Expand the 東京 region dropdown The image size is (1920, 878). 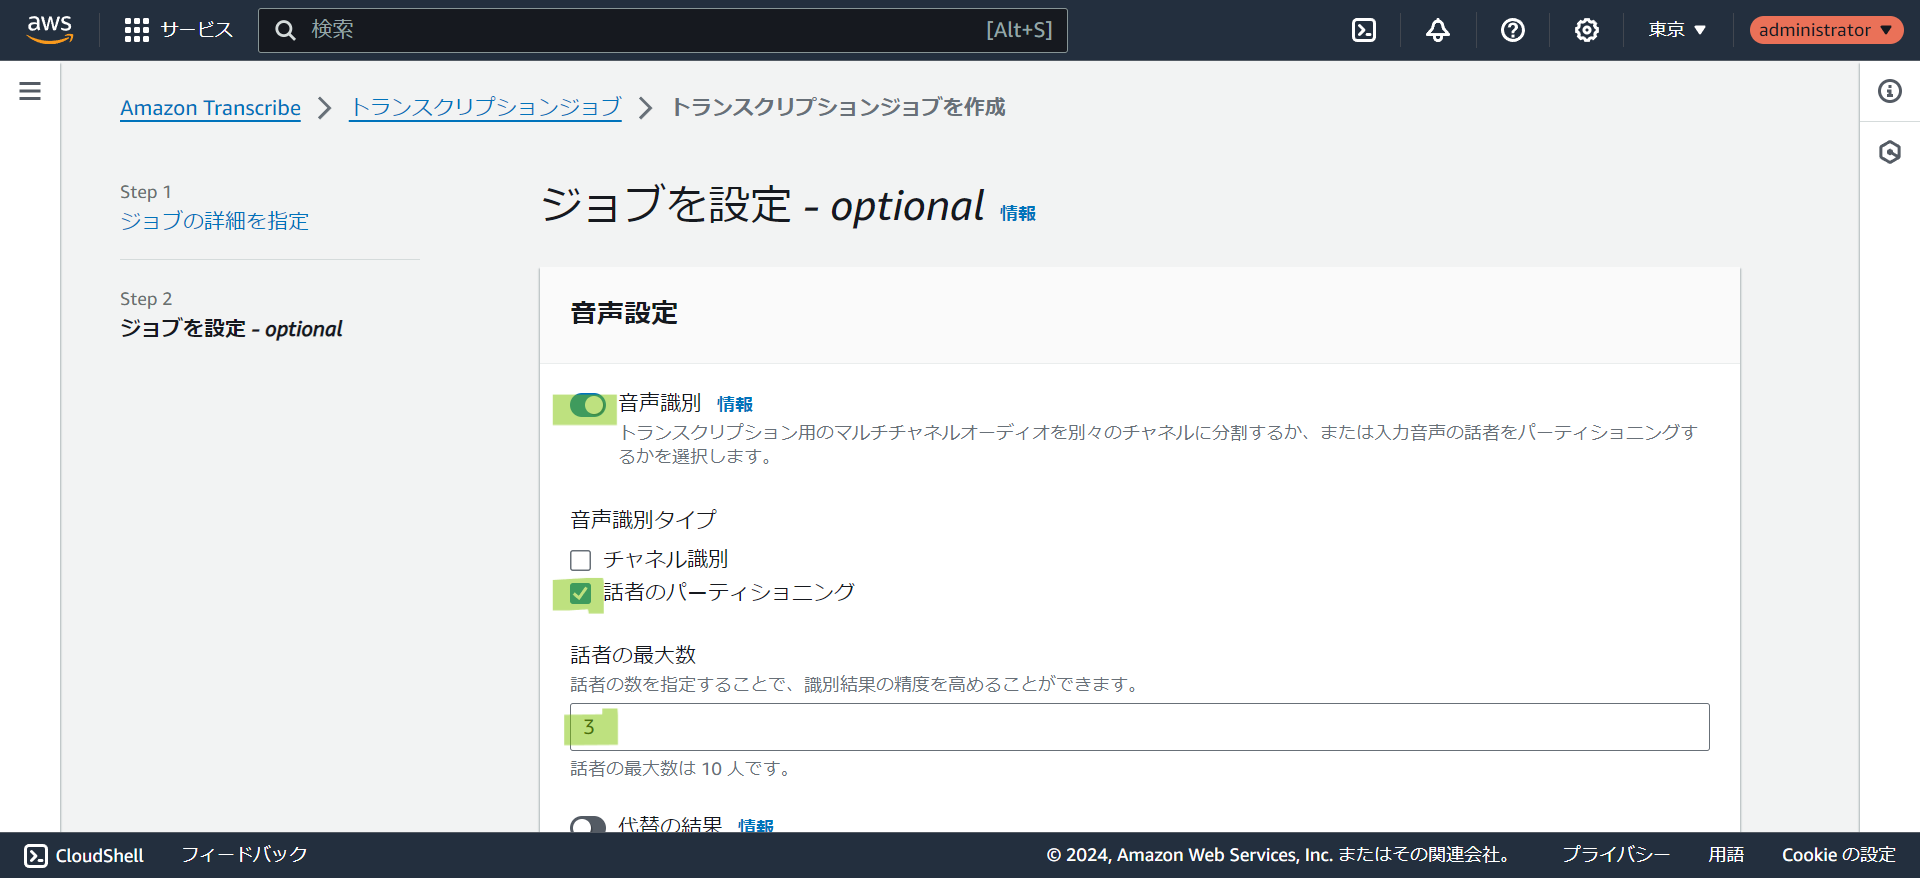[1677, 30]
